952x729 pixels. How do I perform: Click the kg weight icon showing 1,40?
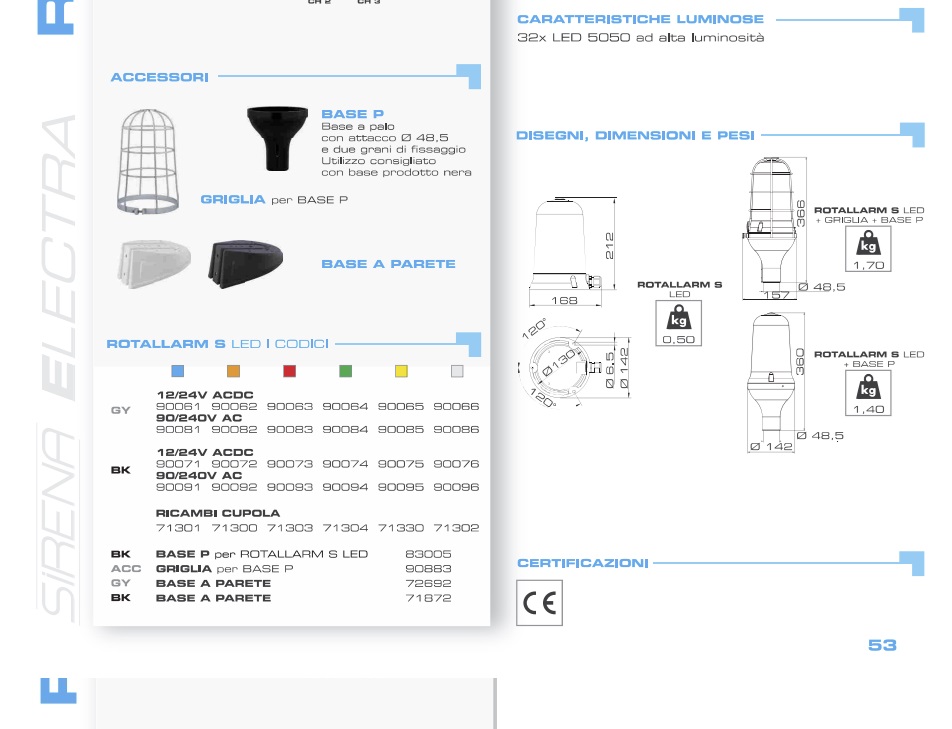tap(868, 393)
